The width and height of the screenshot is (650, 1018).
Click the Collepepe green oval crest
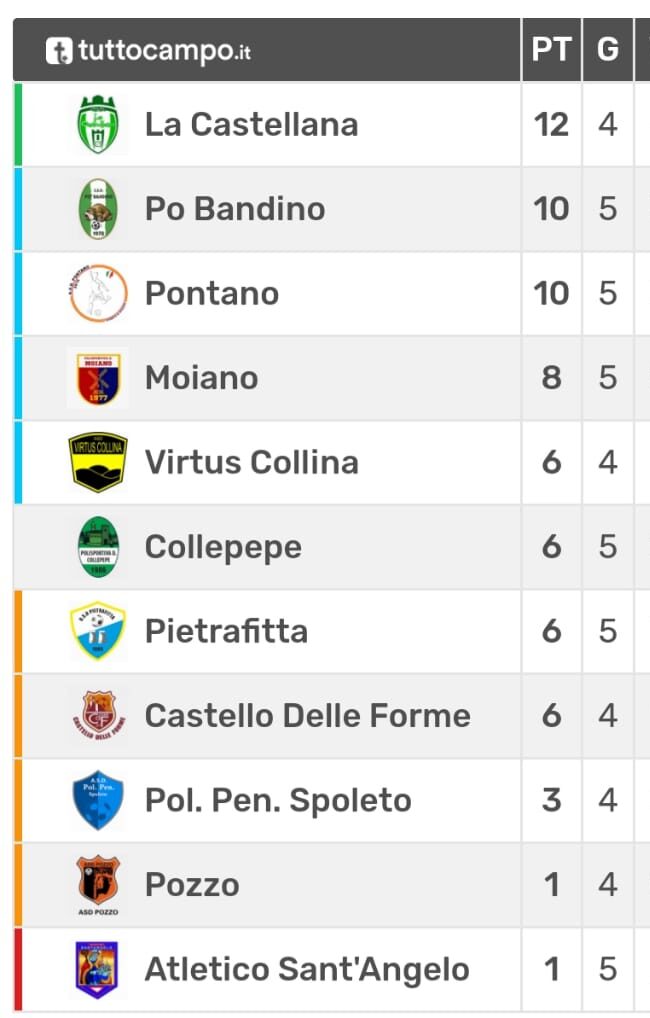(x=98, y=547)
